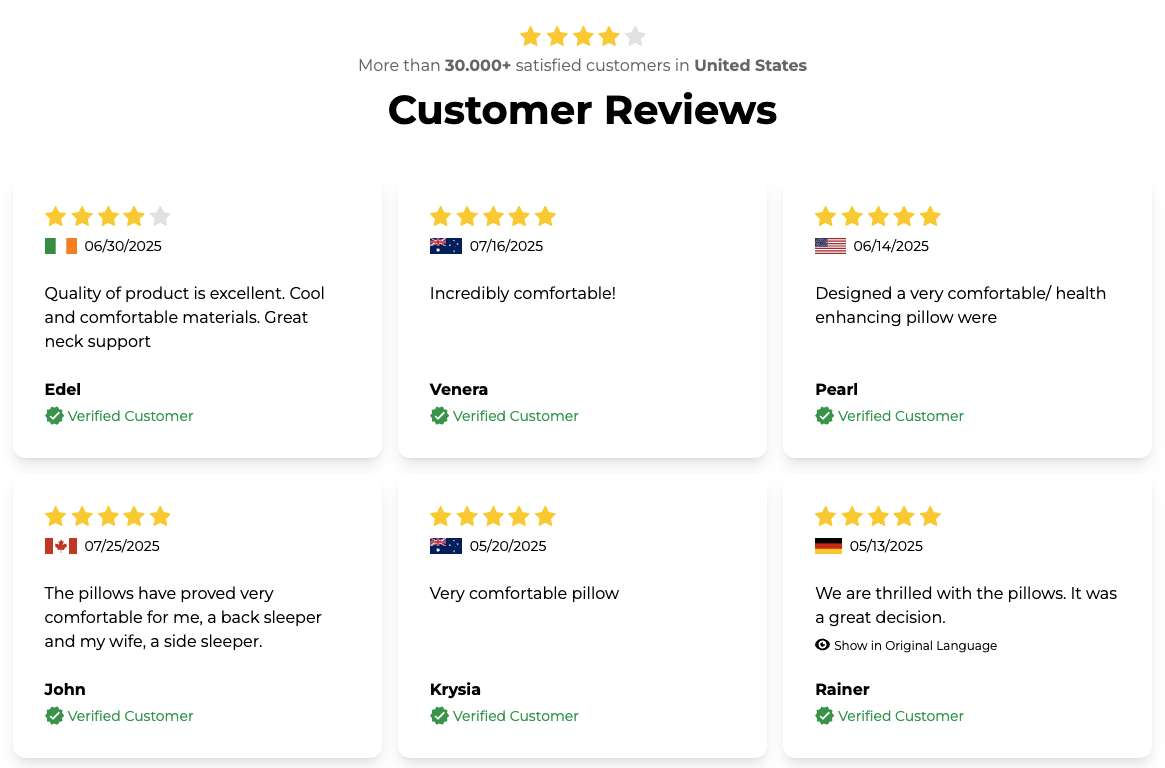Click the Australian flag on Krysia's review
The height and width of the screenshot is (768, 1165).
[x=445, y=546]
